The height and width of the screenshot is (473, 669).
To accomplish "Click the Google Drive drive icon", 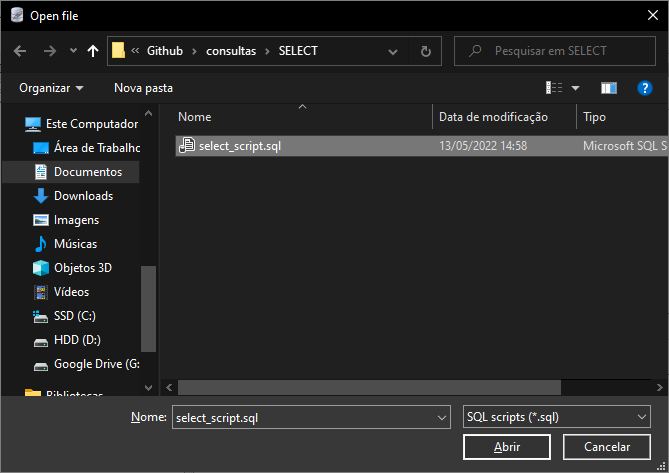I will [41, 366].
